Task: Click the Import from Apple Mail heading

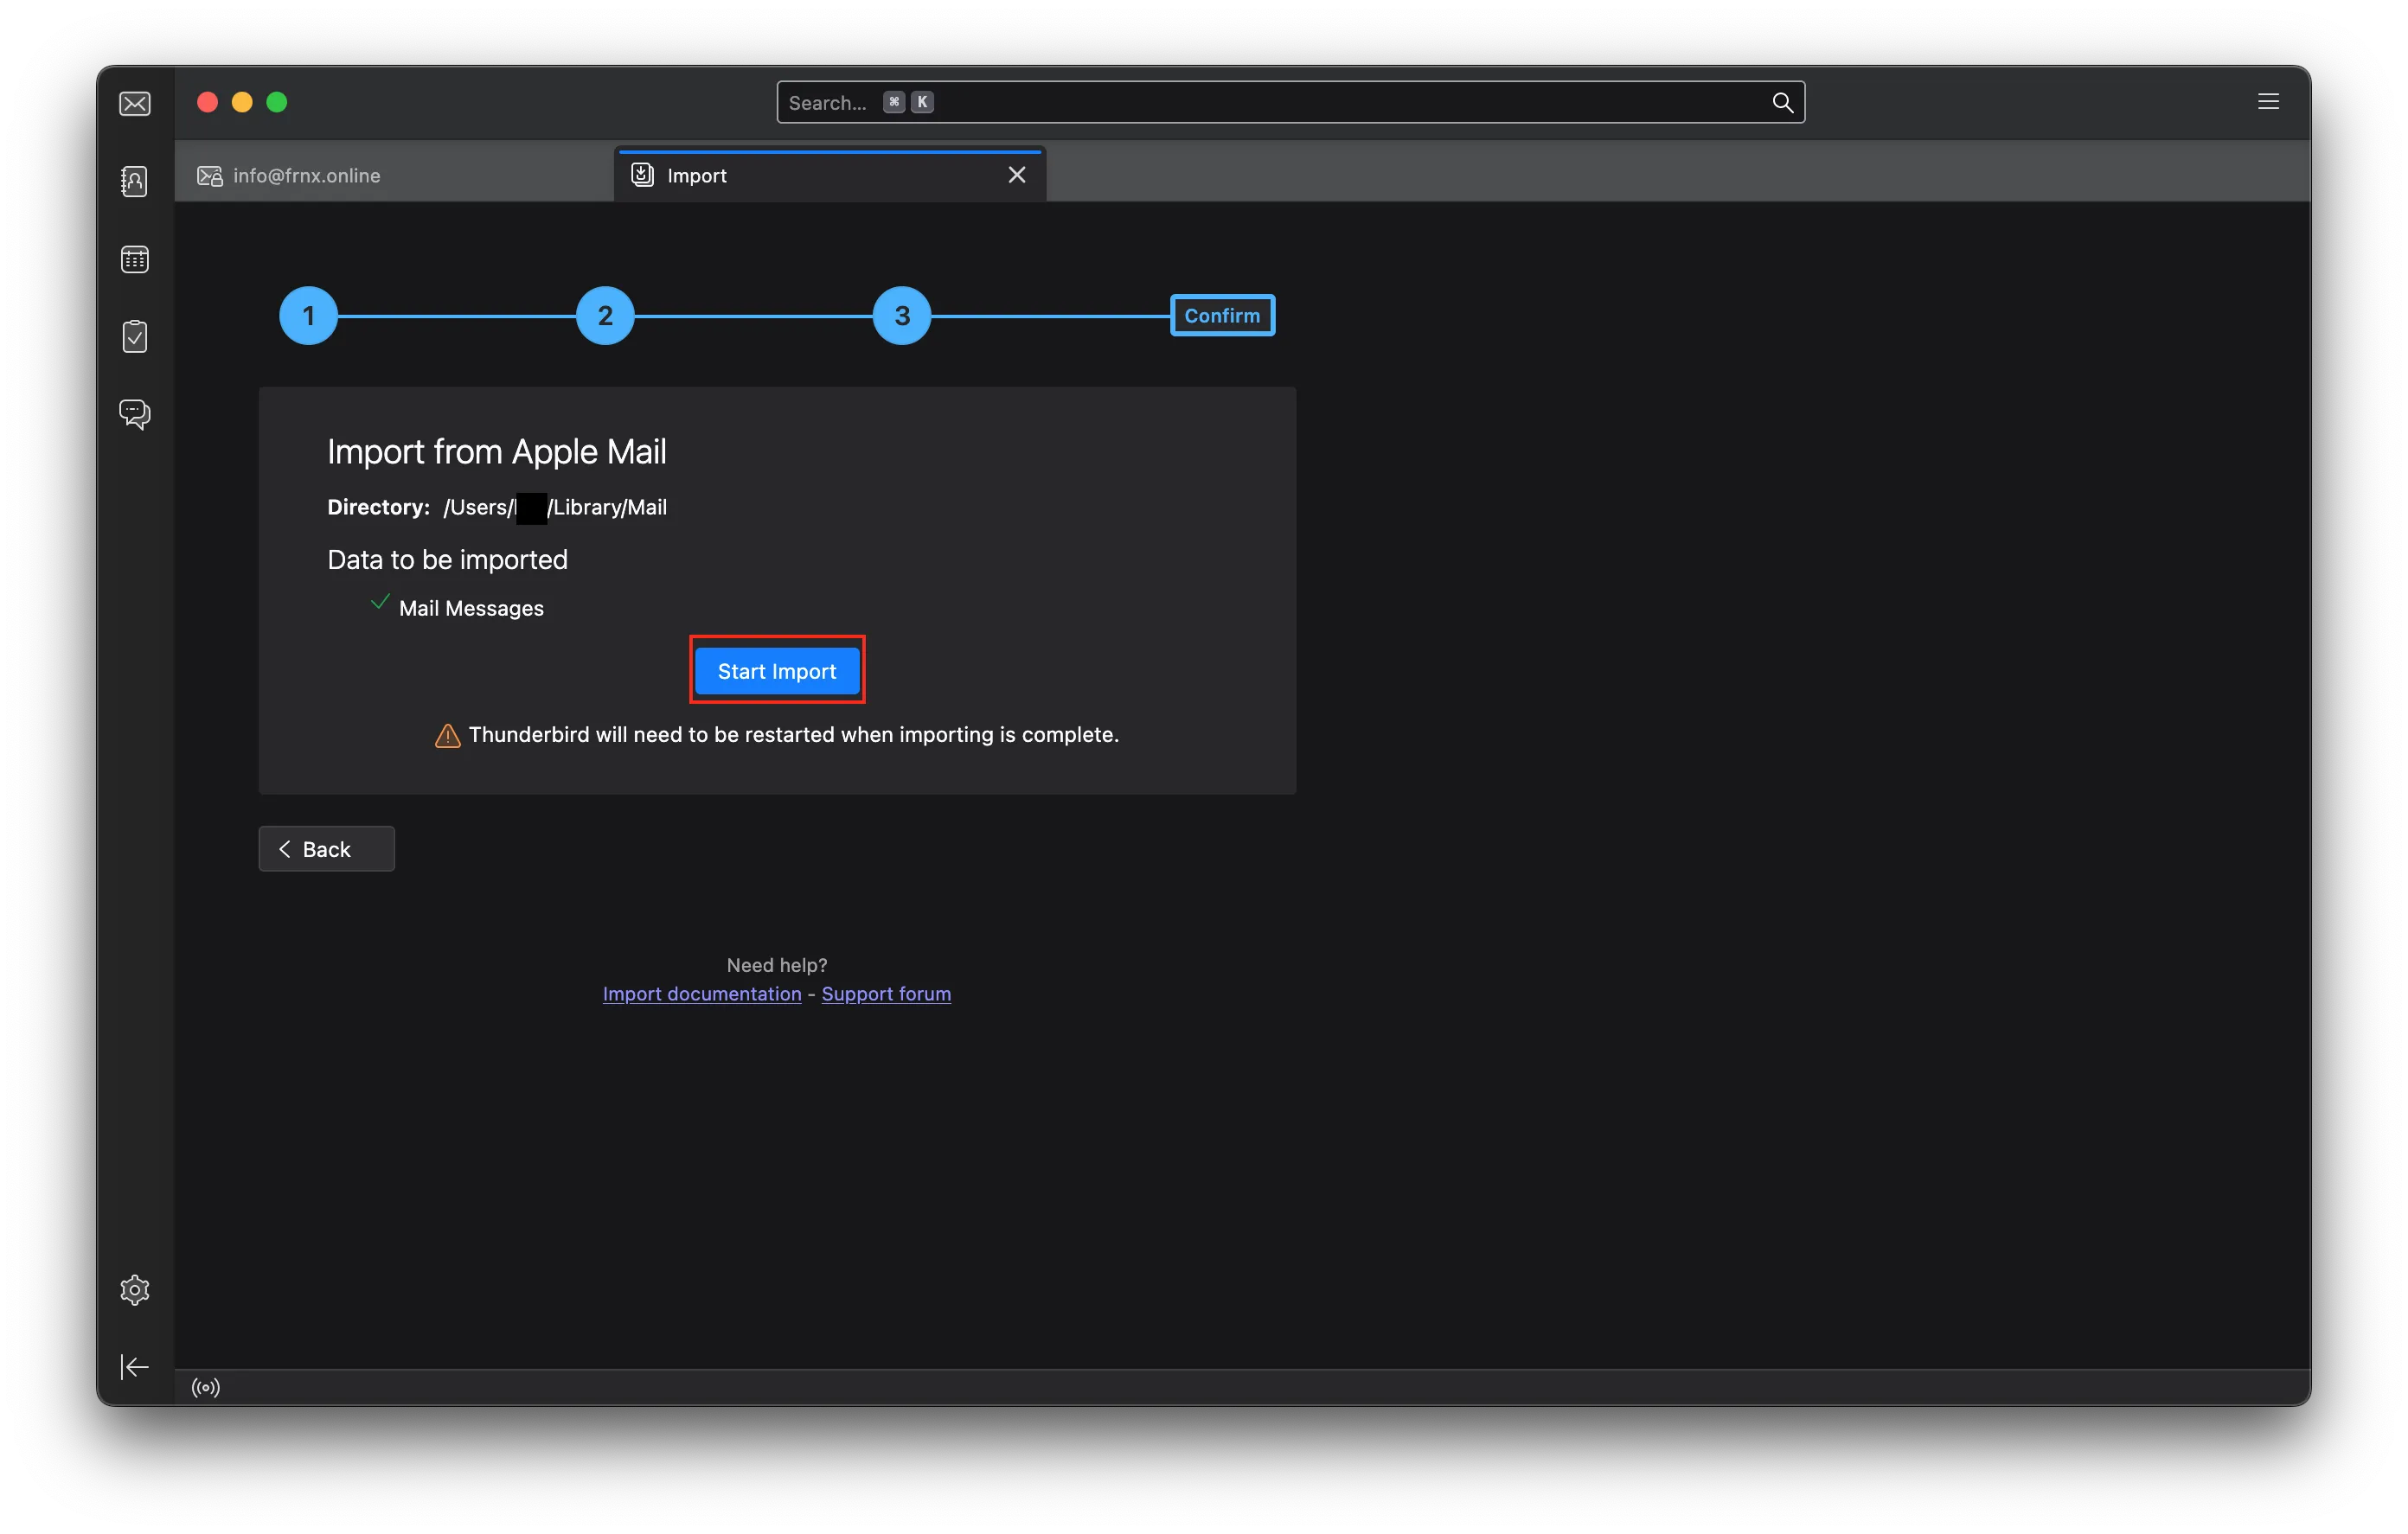Action: pyautogui.click(x=496, y=452)
